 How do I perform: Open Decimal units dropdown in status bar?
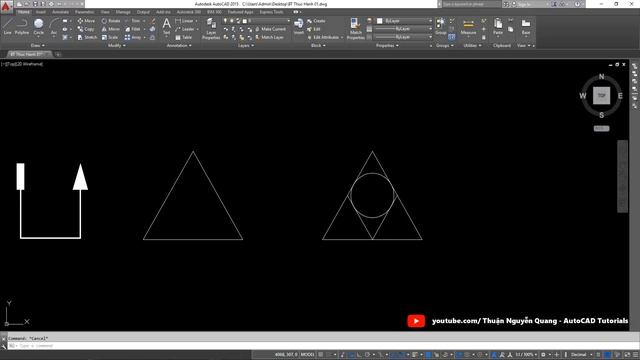pos(581,354)
